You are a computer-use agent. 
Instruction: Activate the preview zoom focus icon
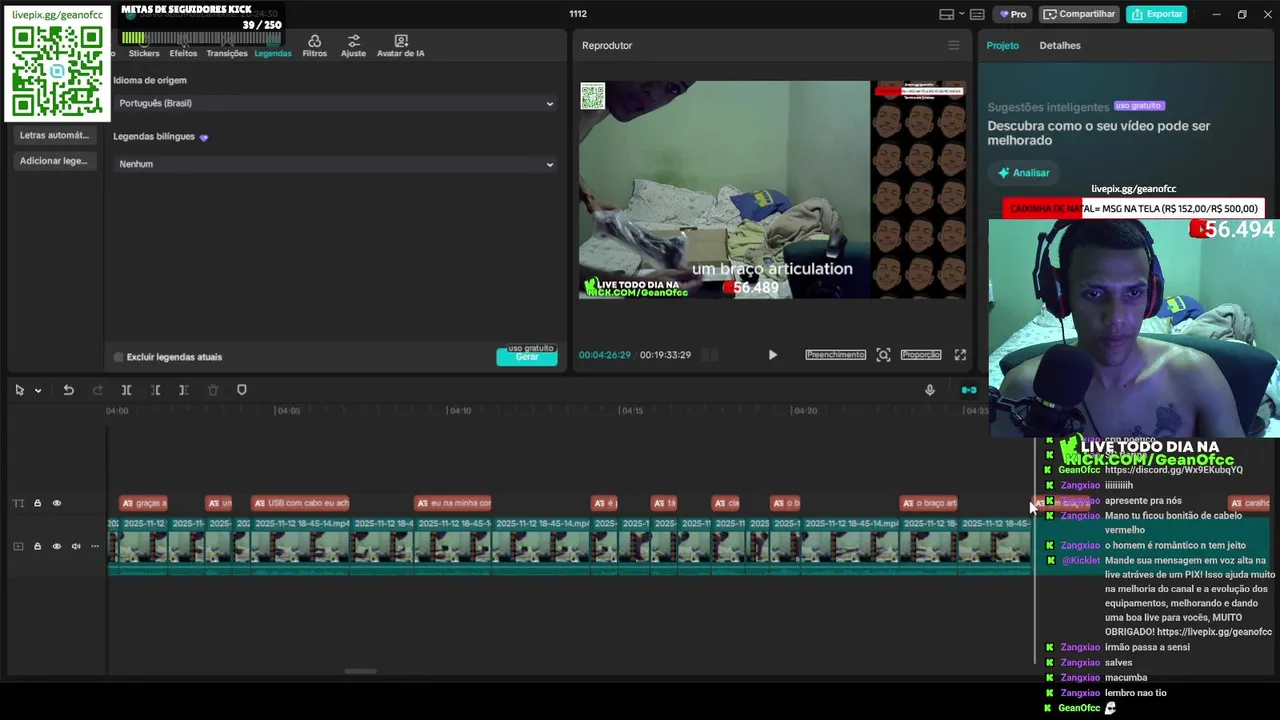pos(883,355)
